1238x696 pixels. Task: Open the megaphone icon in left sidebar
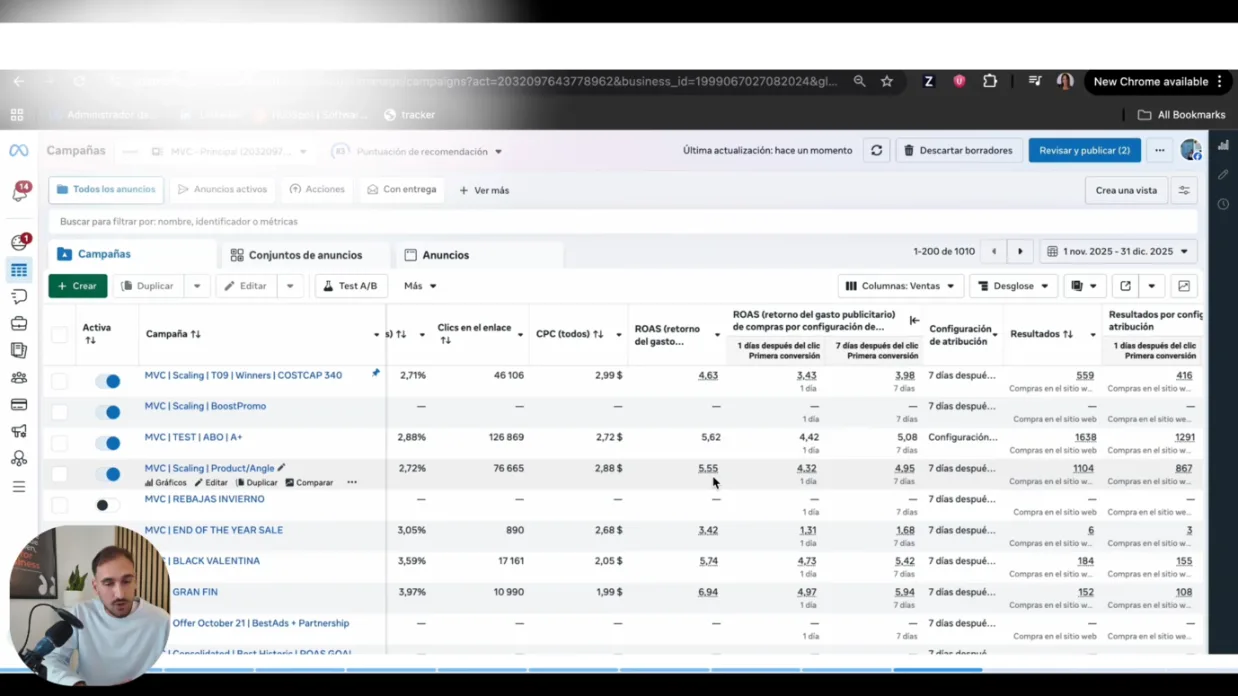pyautogui.click(x=19, y=432)
